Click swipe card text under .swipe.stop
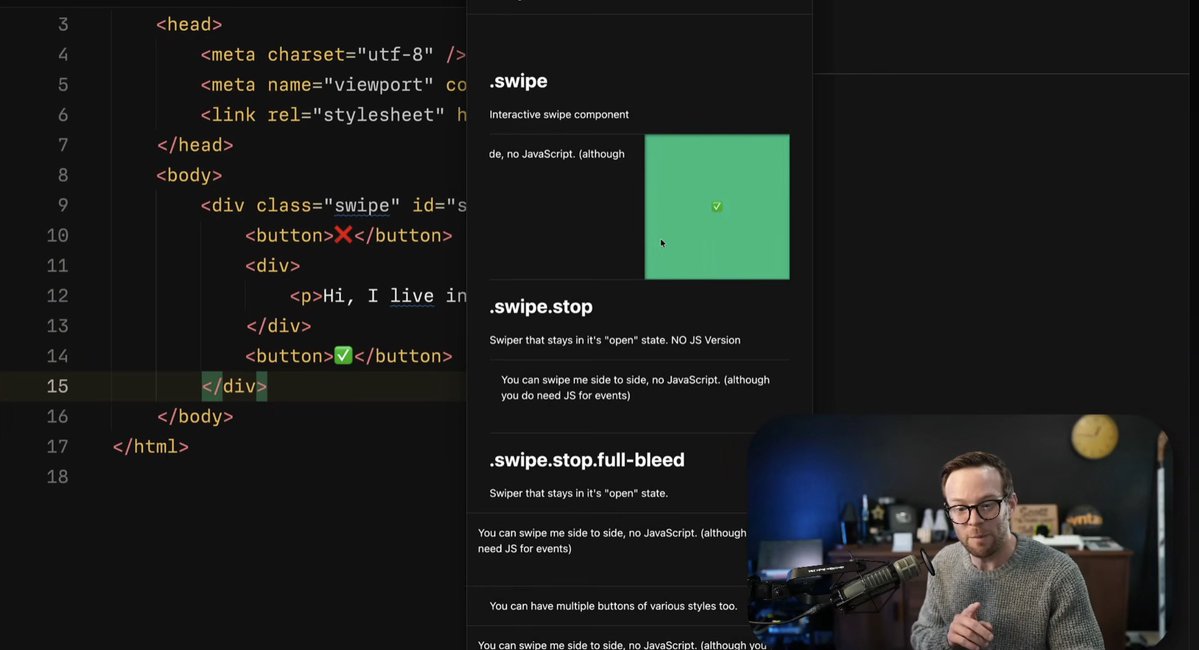The height and width of the screenshot is (650, 1199). (x=635, y=388)
